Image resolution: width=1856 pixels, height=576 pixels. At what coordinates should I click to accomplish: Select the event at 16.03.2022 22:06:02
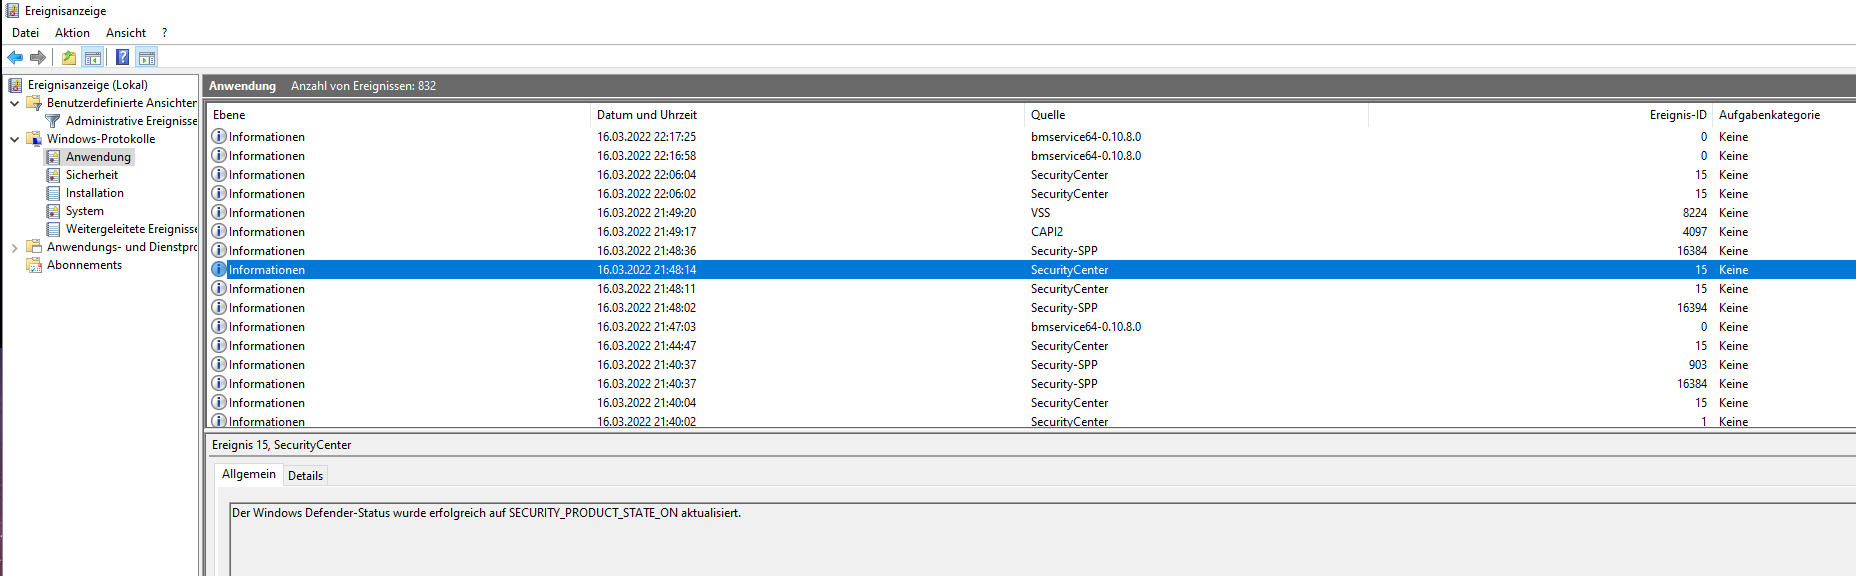tap(1031, 193)
